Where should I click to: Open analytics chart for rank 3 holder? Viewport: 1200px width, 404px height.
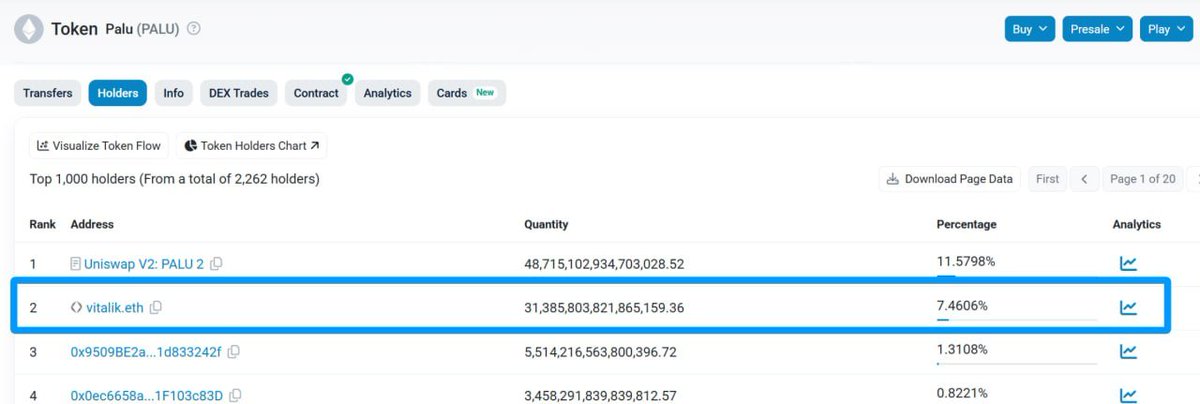1128,351
